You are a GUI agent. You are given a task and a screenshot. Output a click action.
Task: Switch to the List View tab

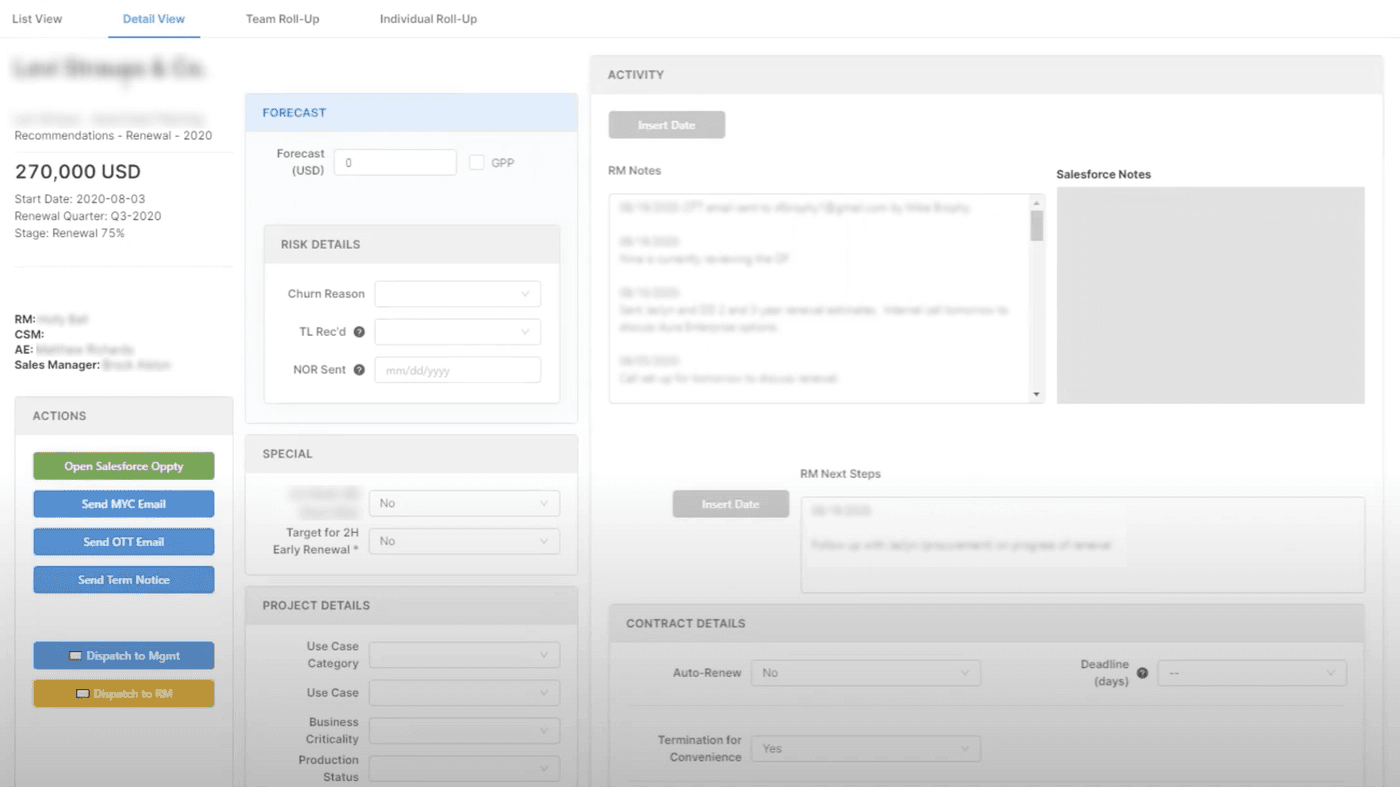click(37, 19)
